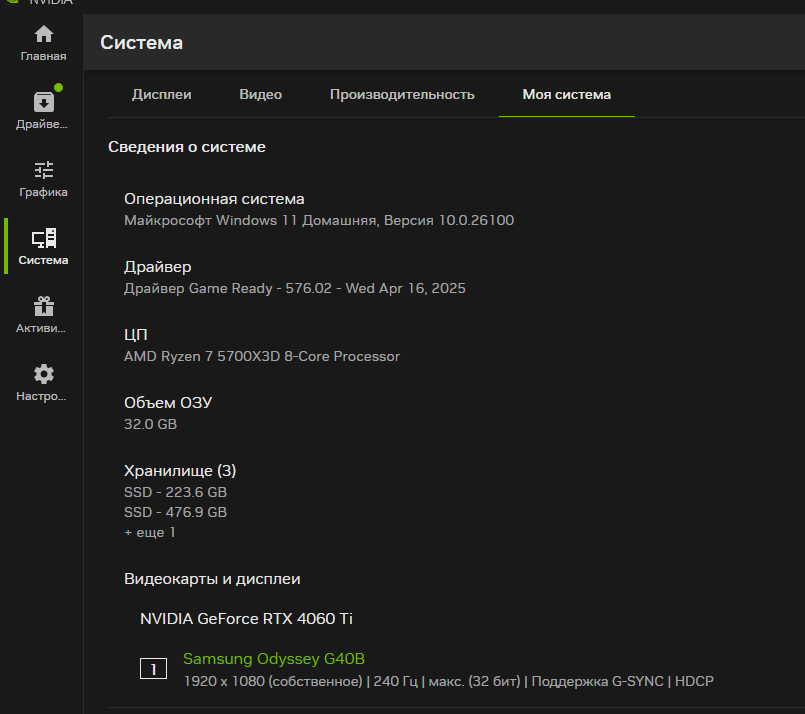Expand storage list via '+ еще 1'
Viewport: 805px width, 714px height.
(x=150, y=532)
